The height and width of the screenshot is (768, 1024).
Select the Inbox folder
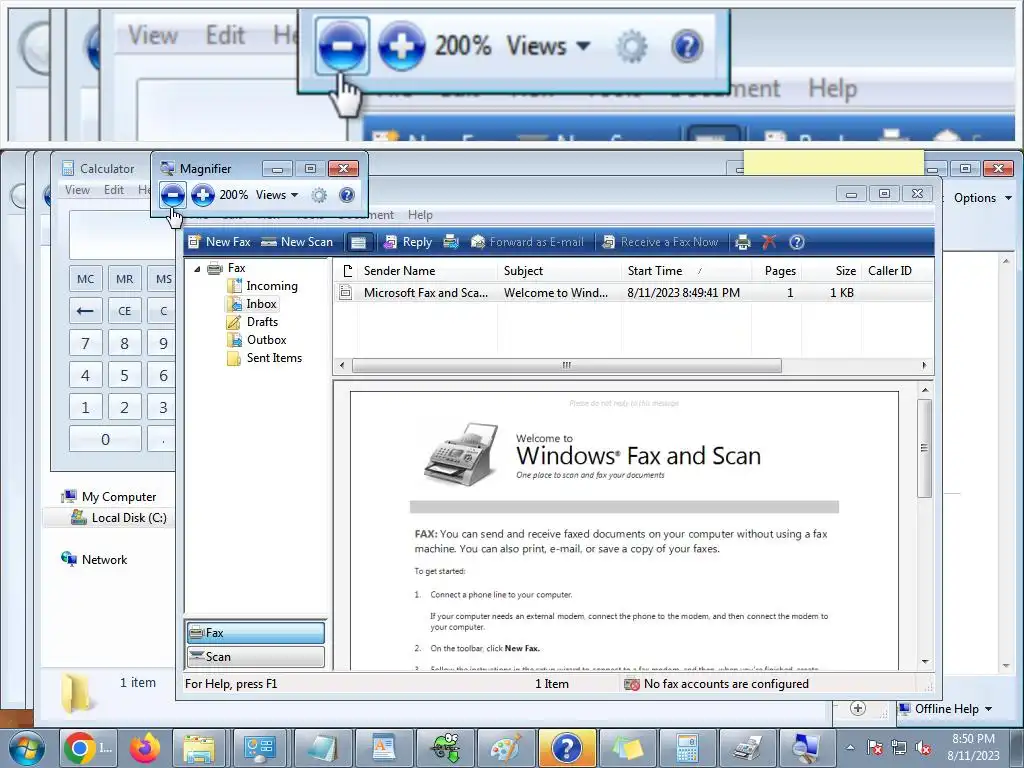[261, 304]
